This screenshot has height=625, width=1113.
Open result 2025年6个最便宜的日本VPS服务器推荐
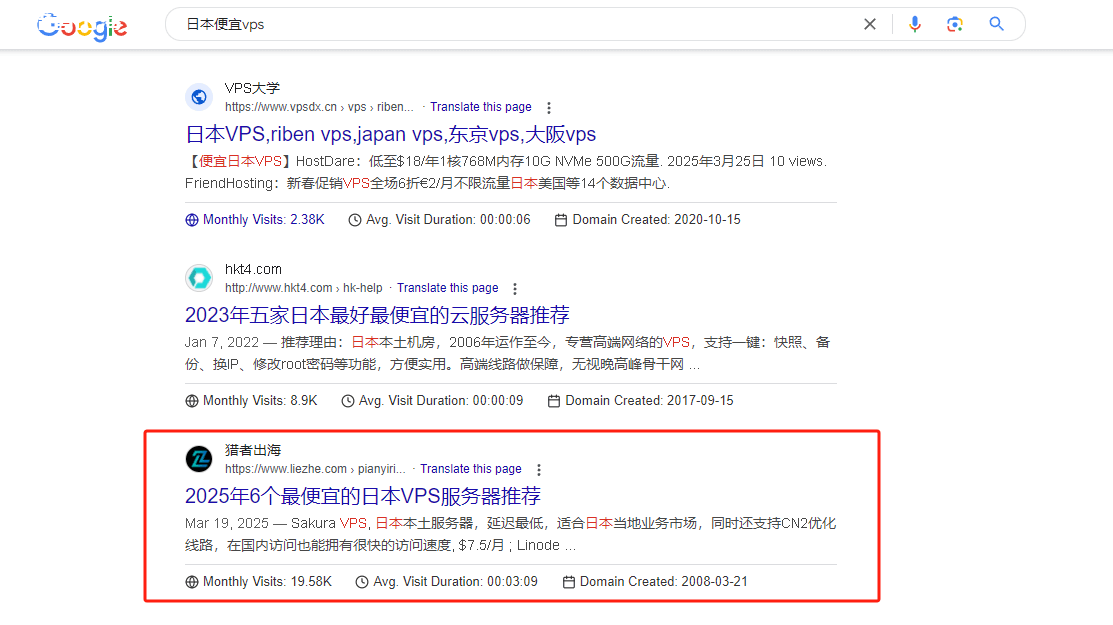pos(363,496)
